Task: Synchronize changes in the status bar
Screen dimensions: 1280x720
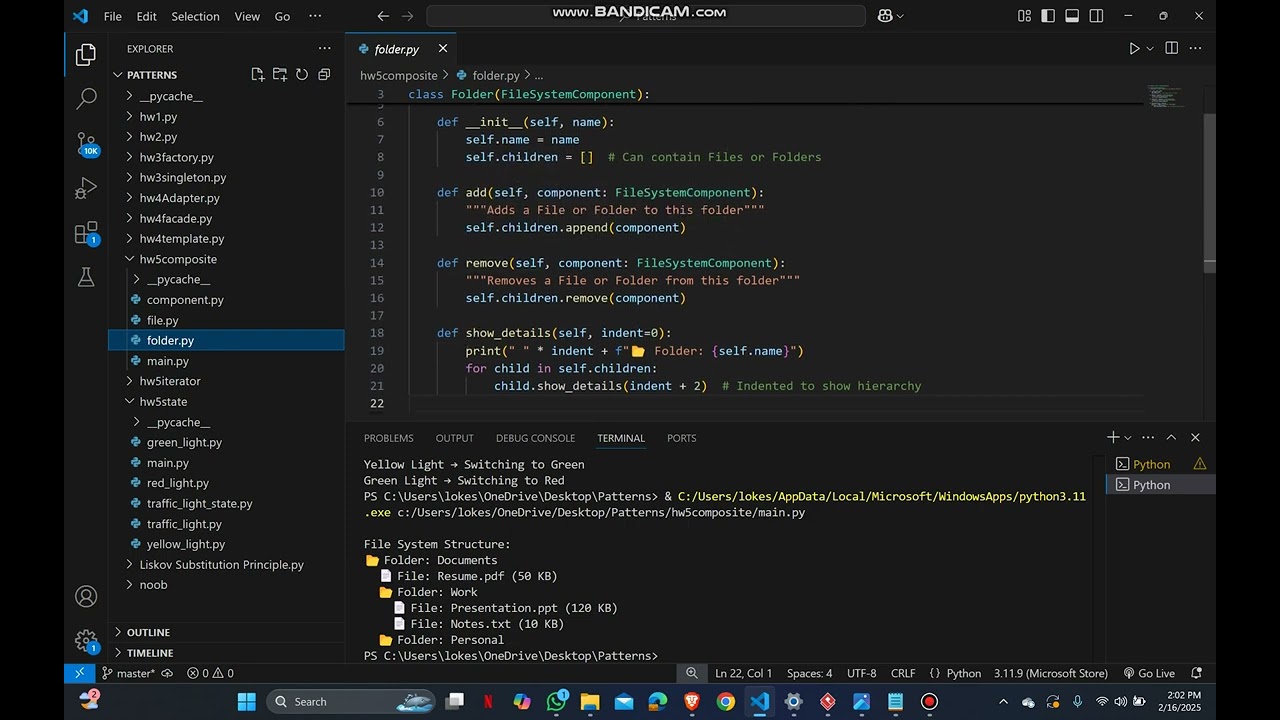Action: [x=167, y=673]
